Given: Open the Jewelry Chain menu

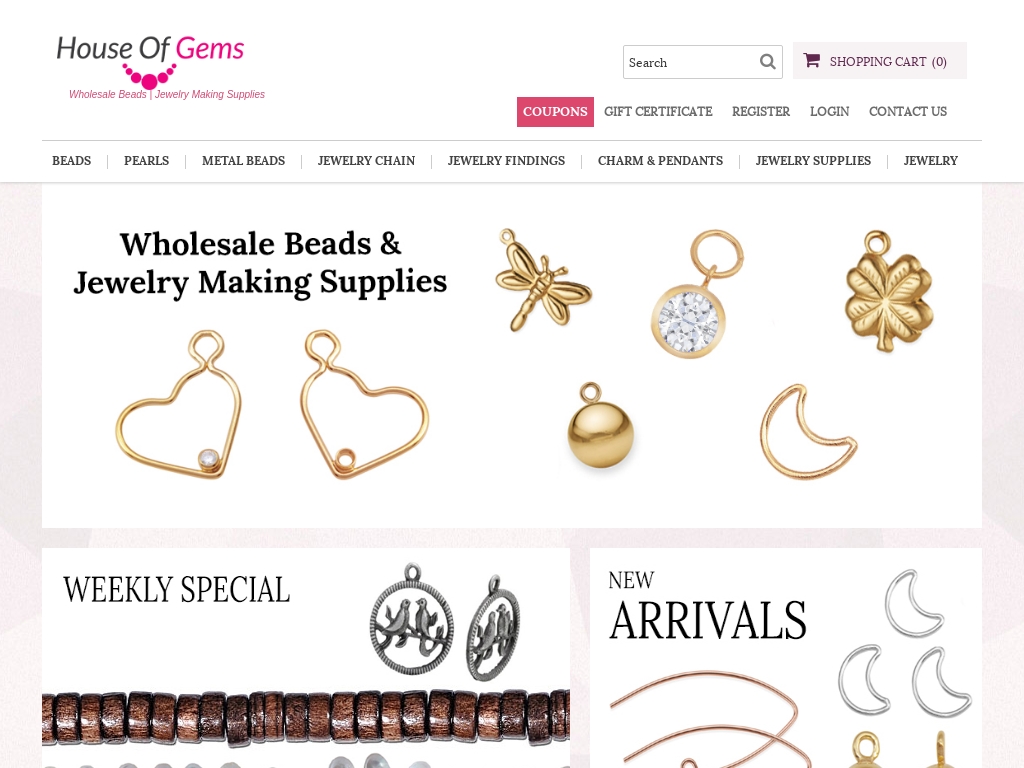Looking at the screenshot, I should pyautogui.click(x=366, y=161).
